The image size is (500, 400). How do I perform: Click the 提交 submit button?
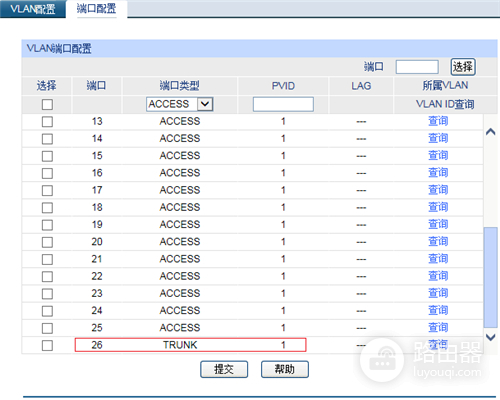(x=224, y=369)
